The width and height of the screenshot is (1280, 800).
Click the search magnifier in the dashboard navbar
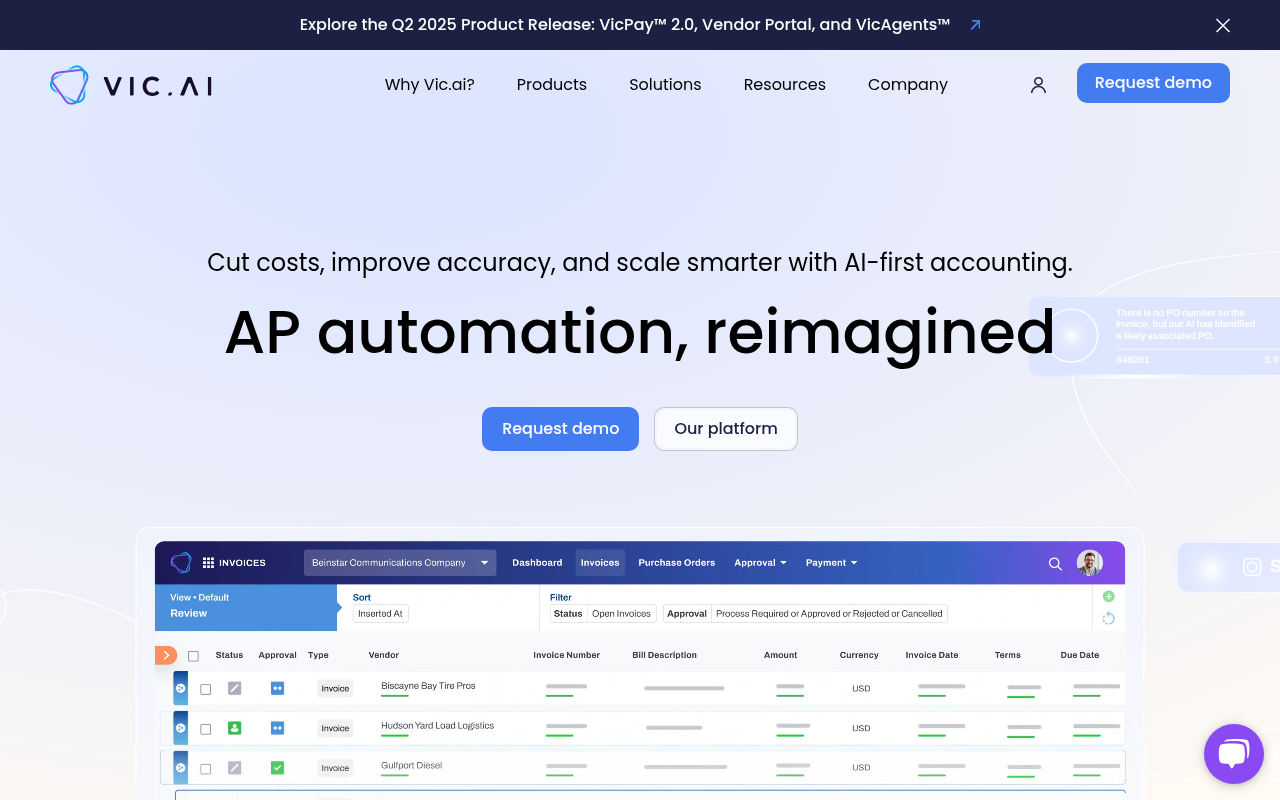(x=1055, y=563)
